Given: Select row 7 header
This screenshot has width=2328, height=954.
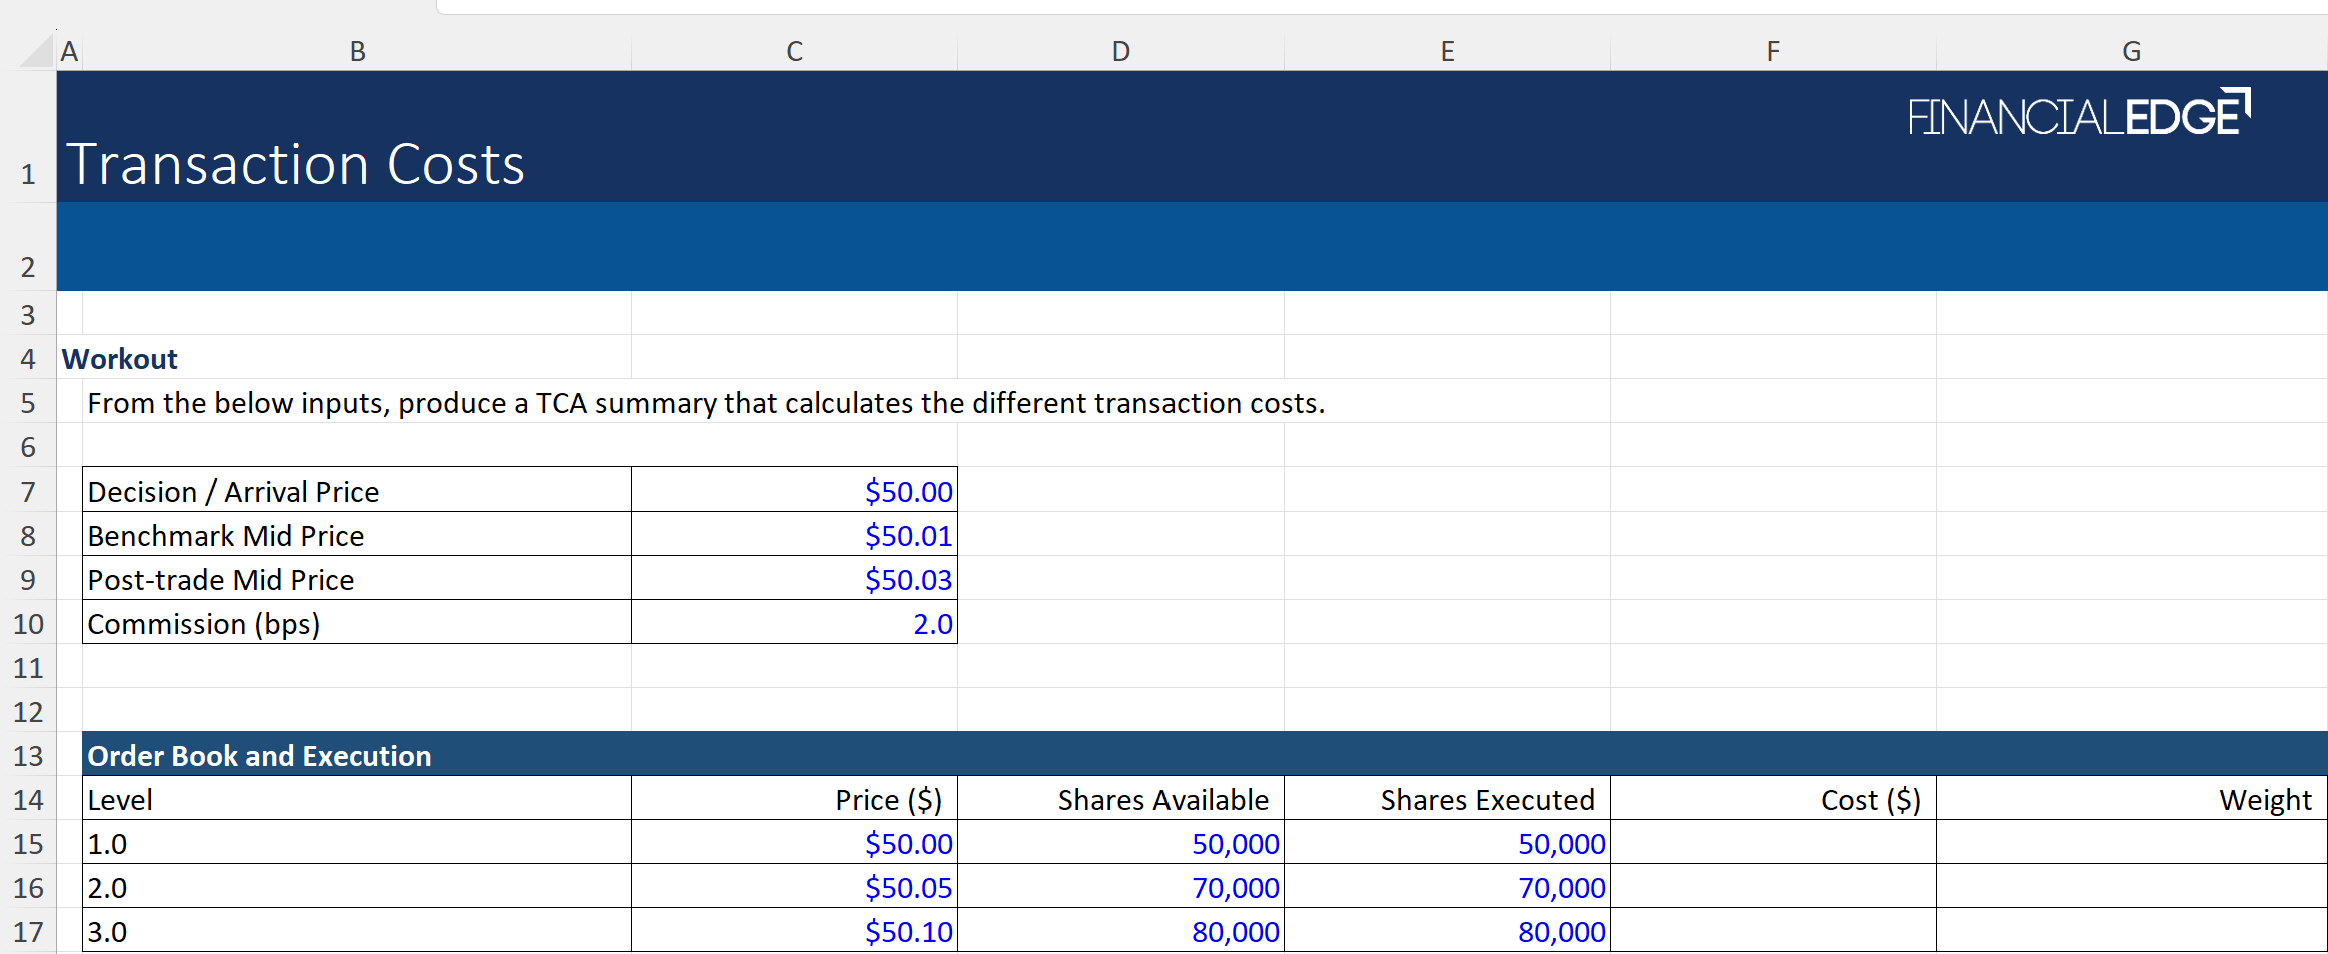Looking at the screenshot, I should 28,492.
